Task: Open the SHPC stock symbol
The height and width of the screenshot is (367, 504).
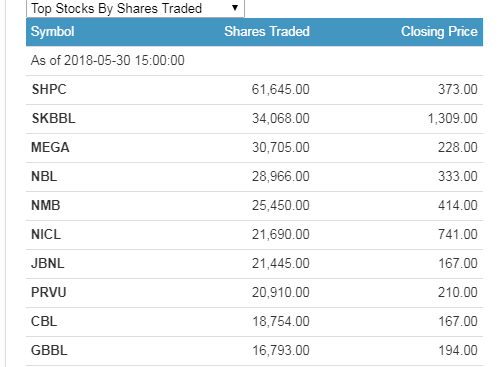Action: [x=49, y=89]
